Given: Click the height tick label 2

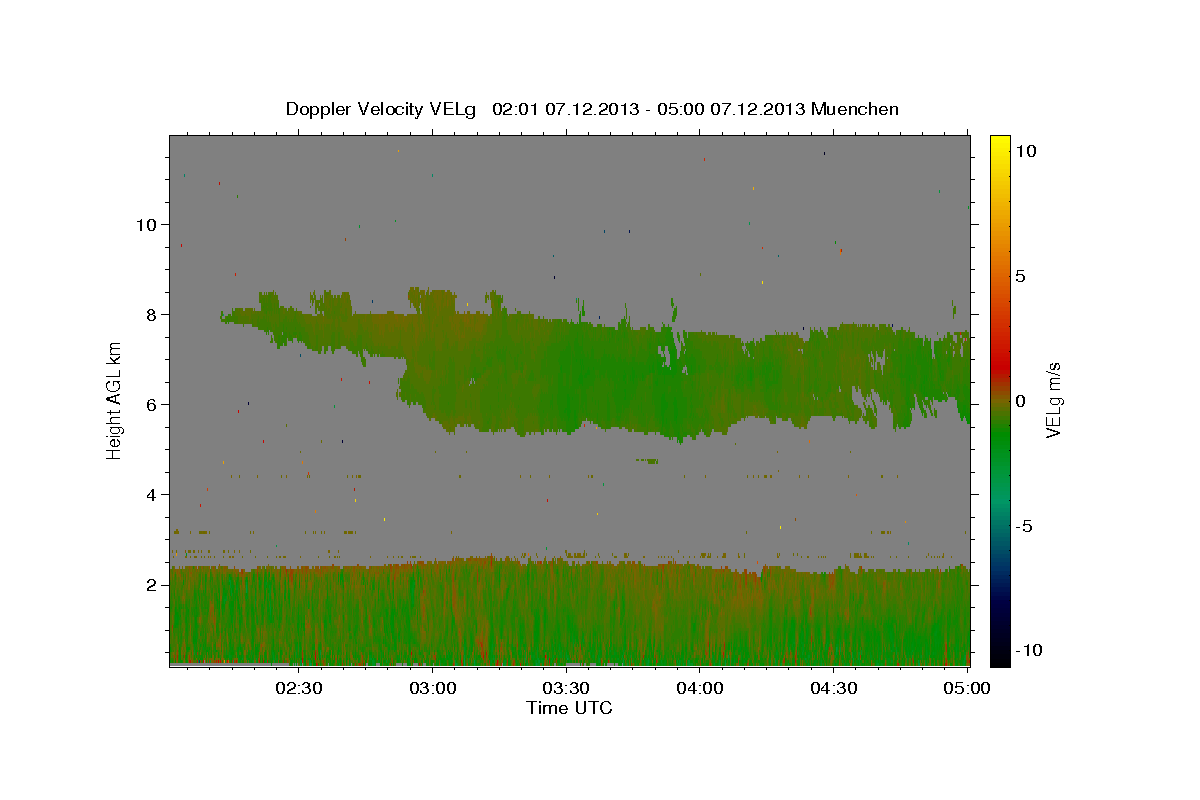Looking at the screenshot, I should click(154, 585).
